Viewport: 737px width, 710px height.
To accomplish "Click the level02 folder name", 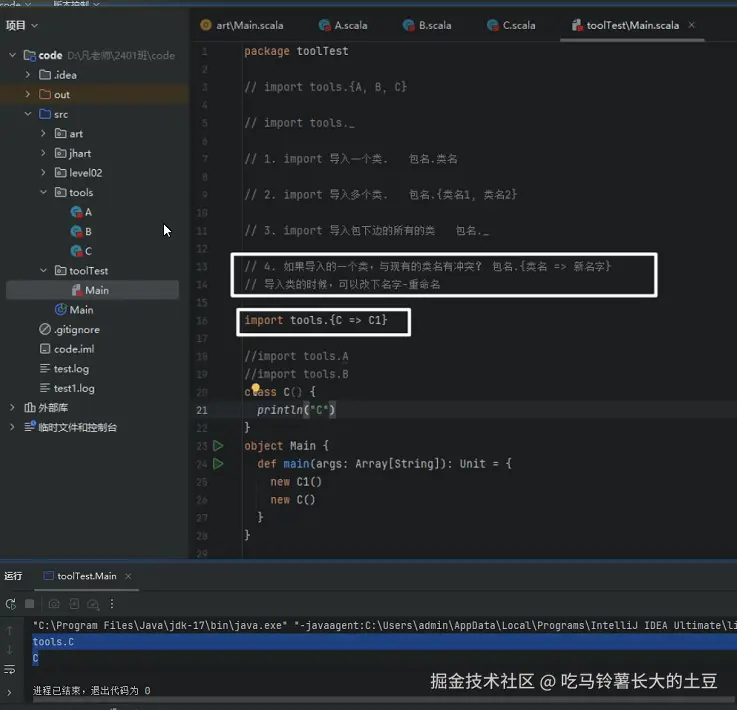I will coord(86,173).
